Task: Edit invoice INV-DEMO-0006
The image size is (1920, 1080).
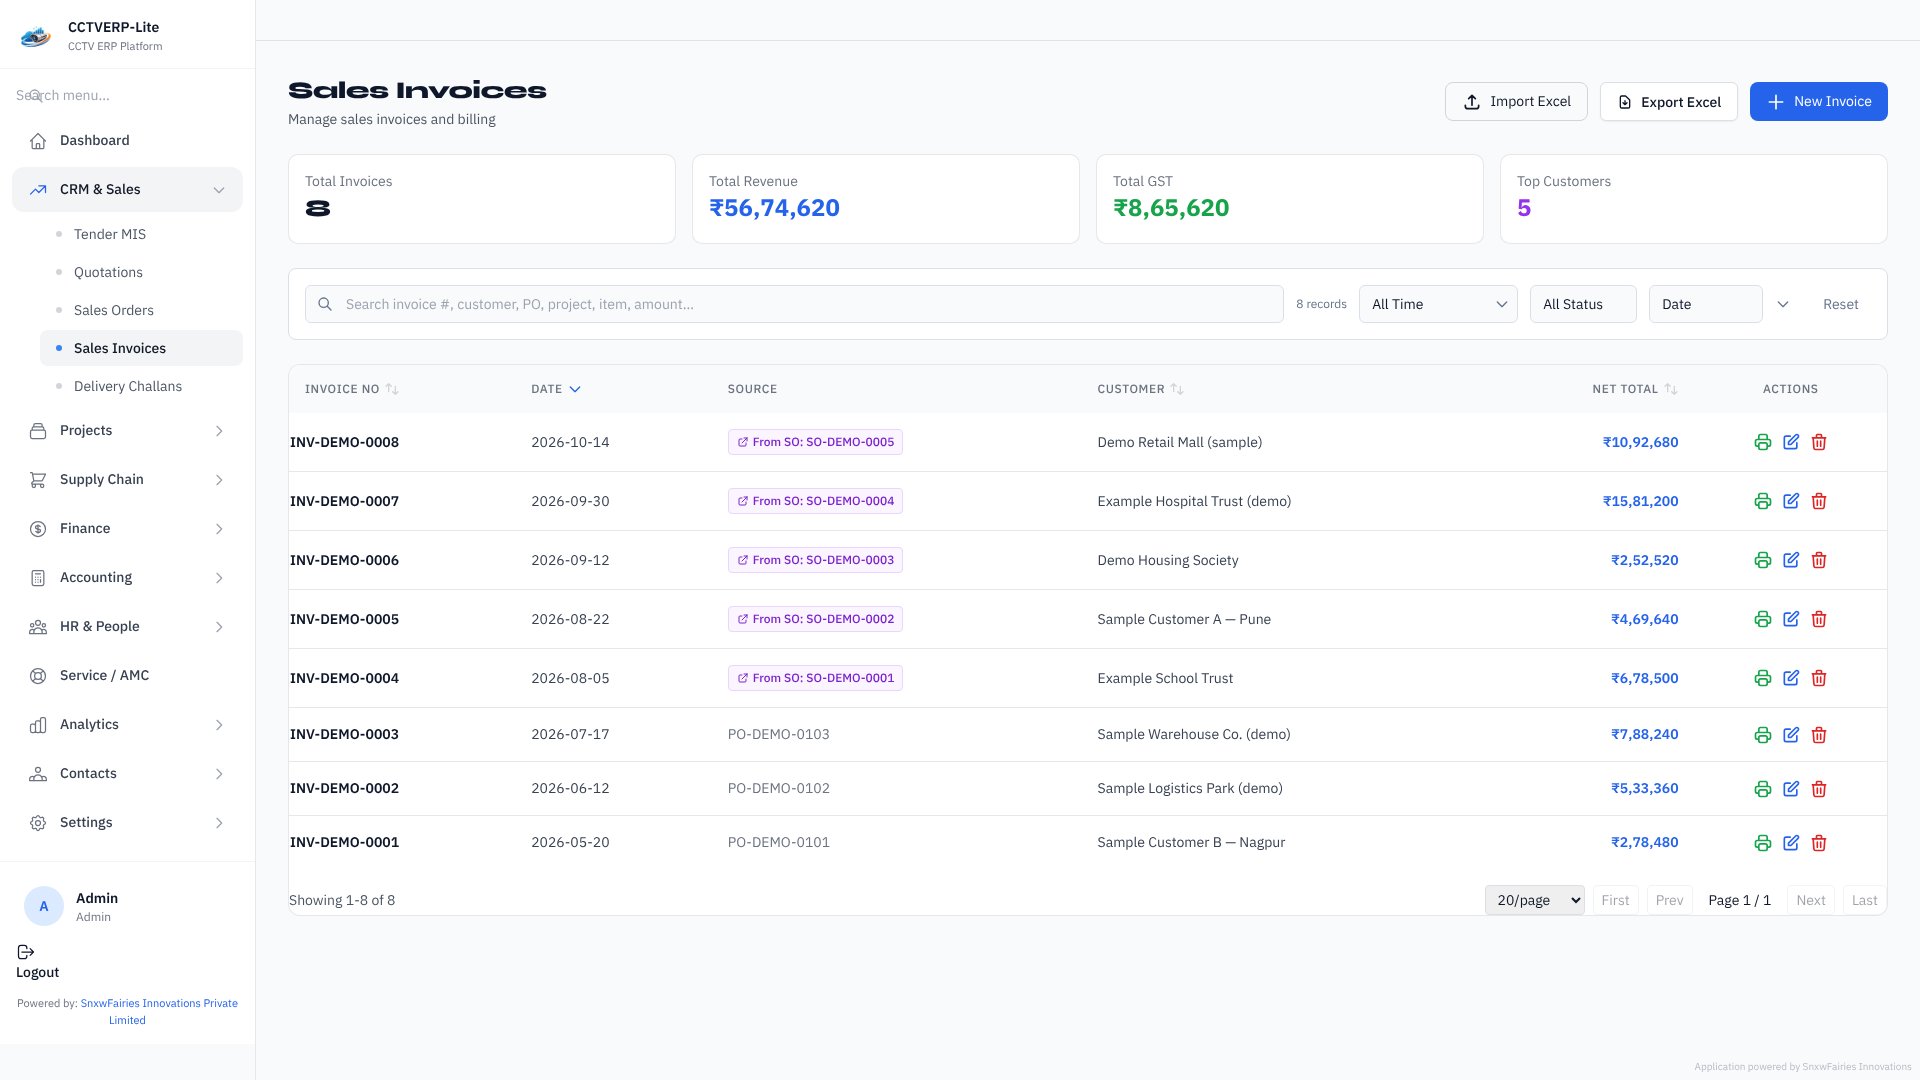Action: point(1791,560)
